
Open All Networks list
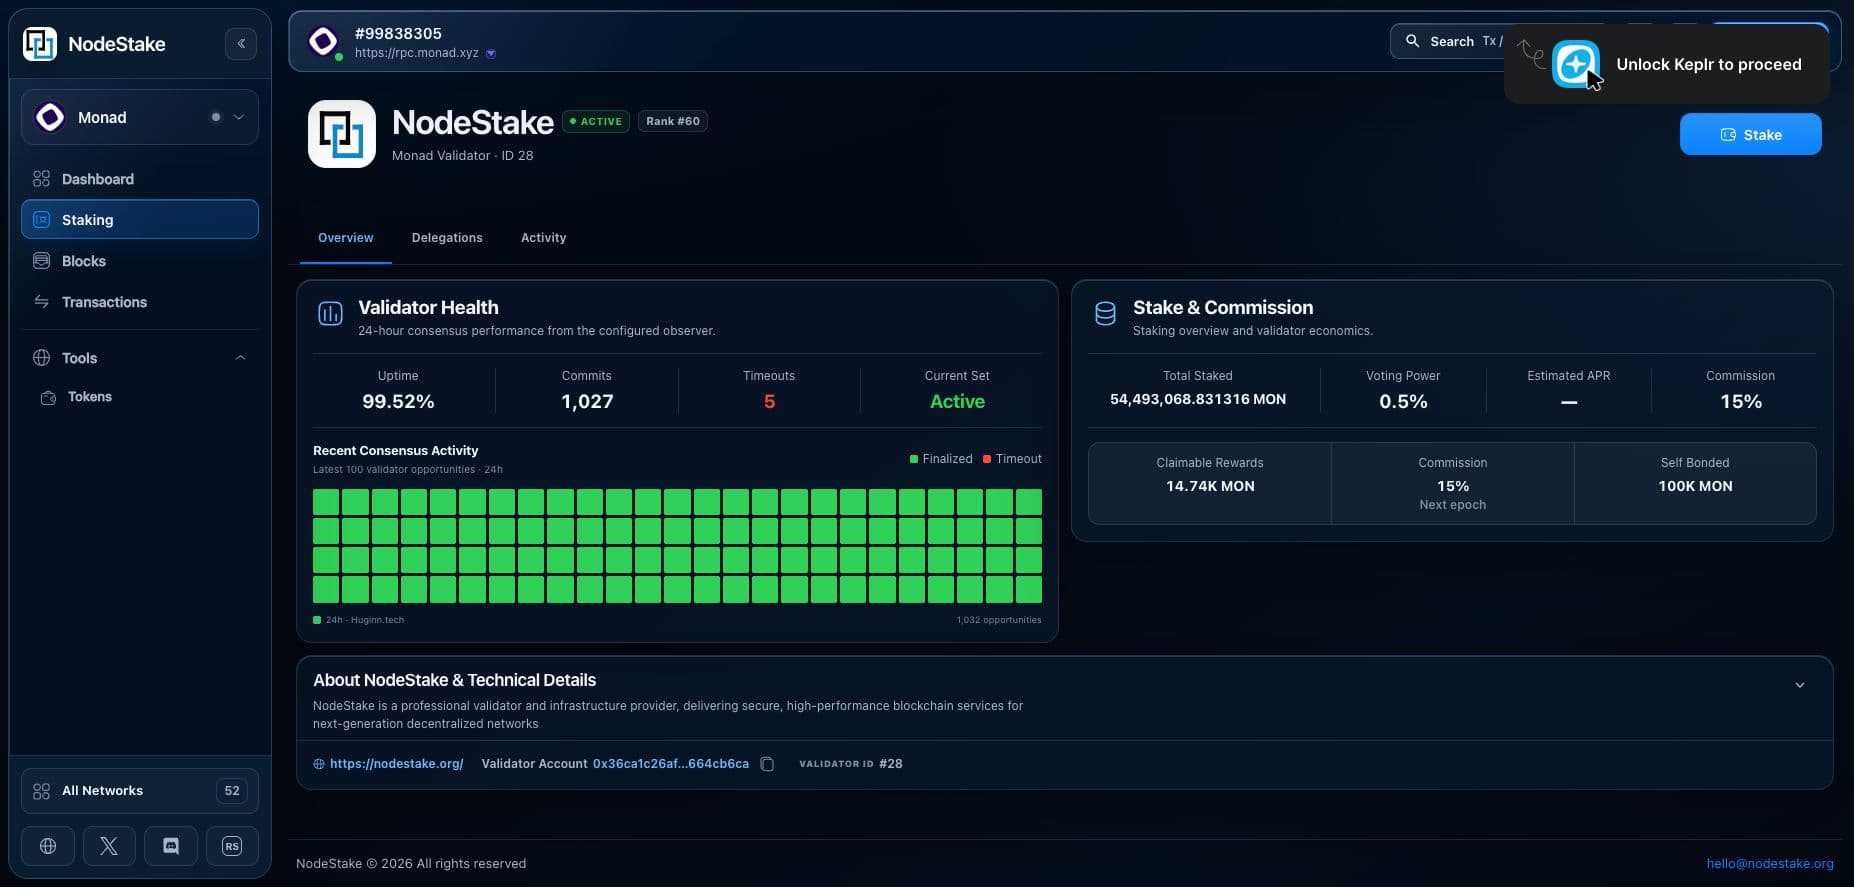pyautogui.click(x=140, y=791)
